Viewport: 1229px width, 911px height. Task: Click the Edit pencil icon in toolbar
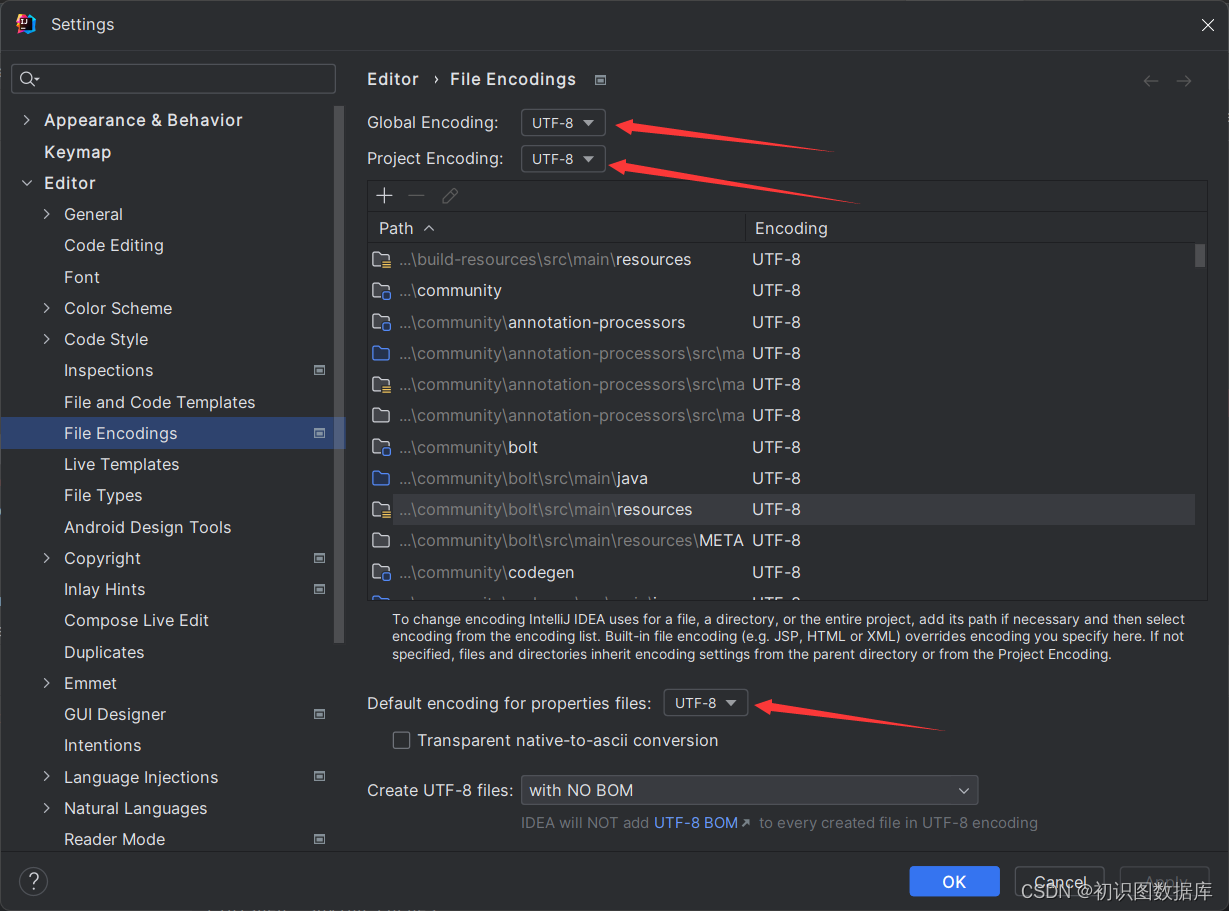point(450,196)
